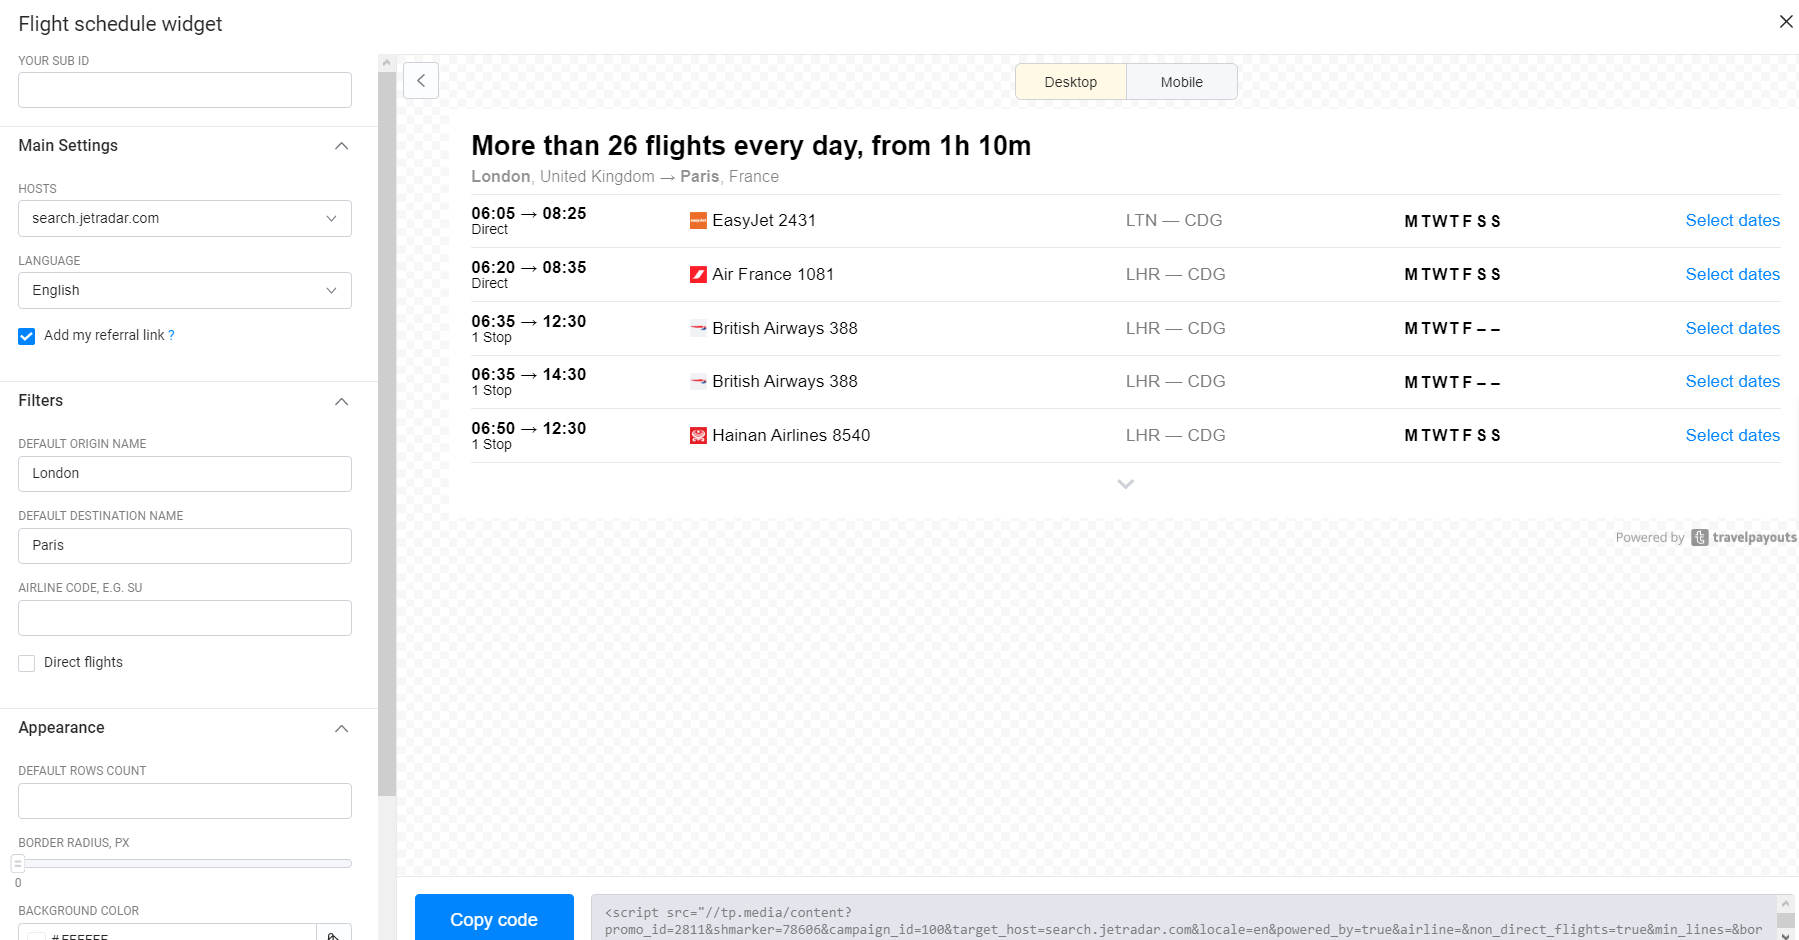This screenshot has width=1799, height=940.
Task: Enable the Direct flights checkbox
Action: click(27, 663)
